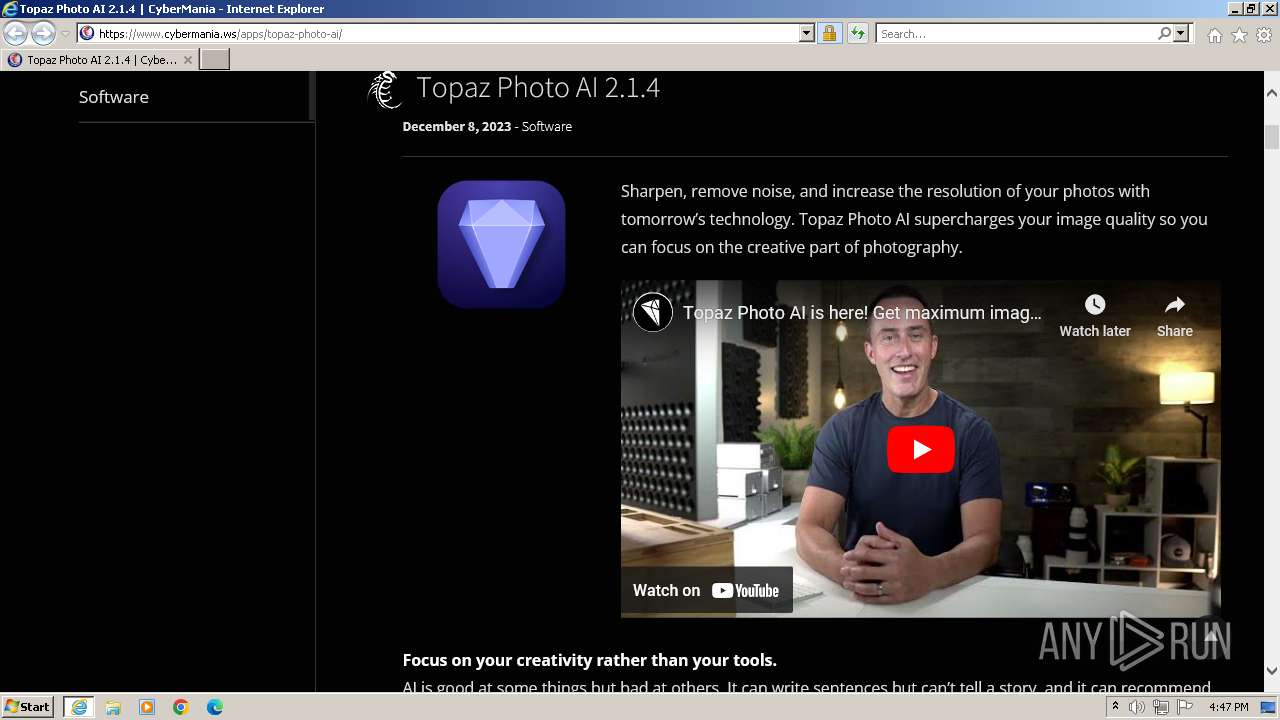The height and width of the screenshot is (720, 1280).
Task: Open the Software category link under the date
Action: click(546, 127)
